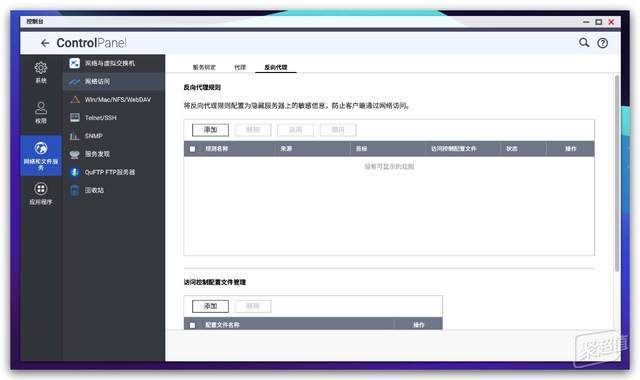The image size is (640, 380).
Task: Sort by 访问控制配置文件 column header
Action: tap(453, 149)
